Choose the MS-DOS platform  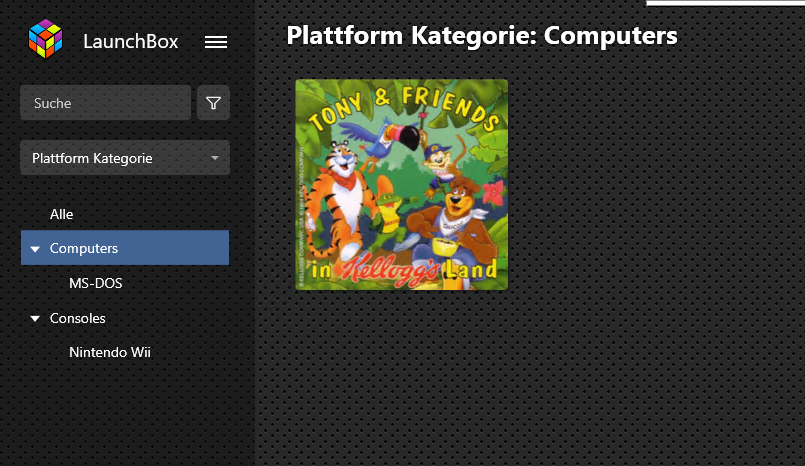click(x=95, y=284)
